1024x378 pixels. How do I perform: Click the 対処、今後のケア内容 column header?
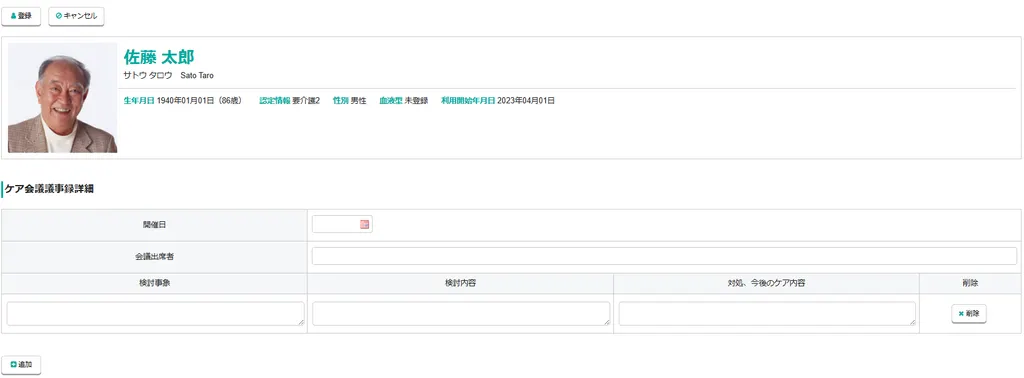pyautogui.click(x=766, y=283)
